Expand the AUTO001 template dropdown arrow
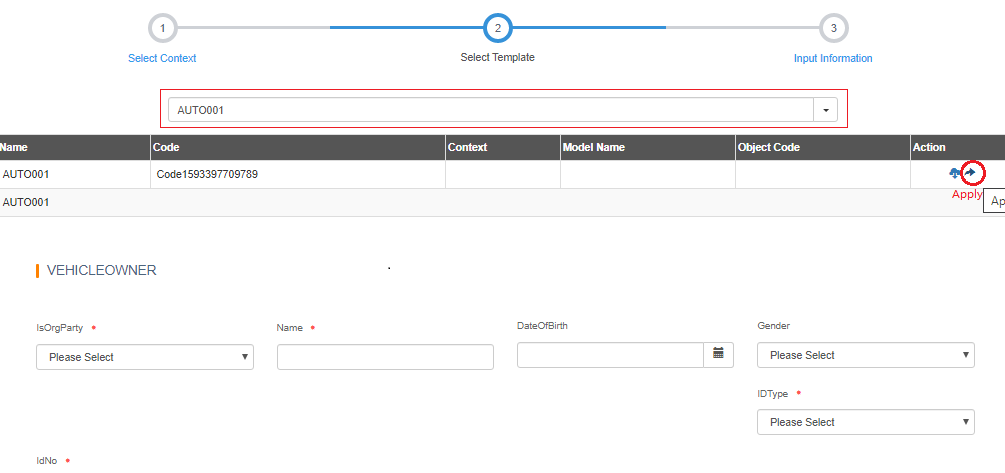 [826, 110]
